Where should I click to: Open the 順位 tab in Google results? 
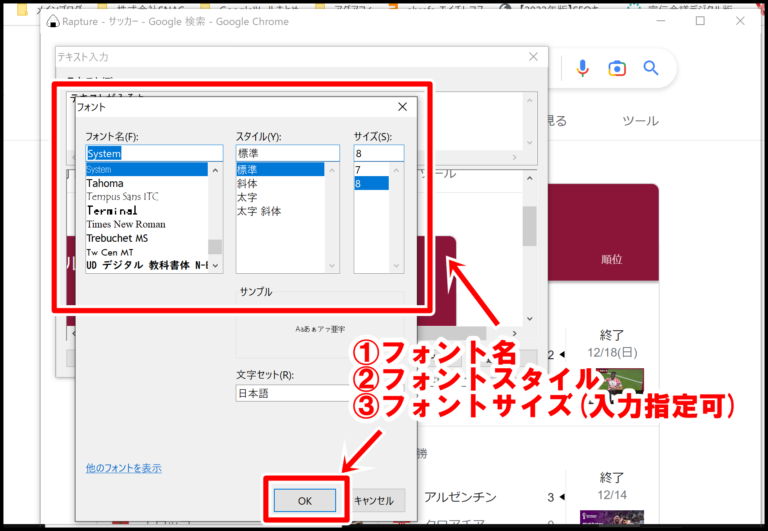pyautogui.click(x=611, y=259)
